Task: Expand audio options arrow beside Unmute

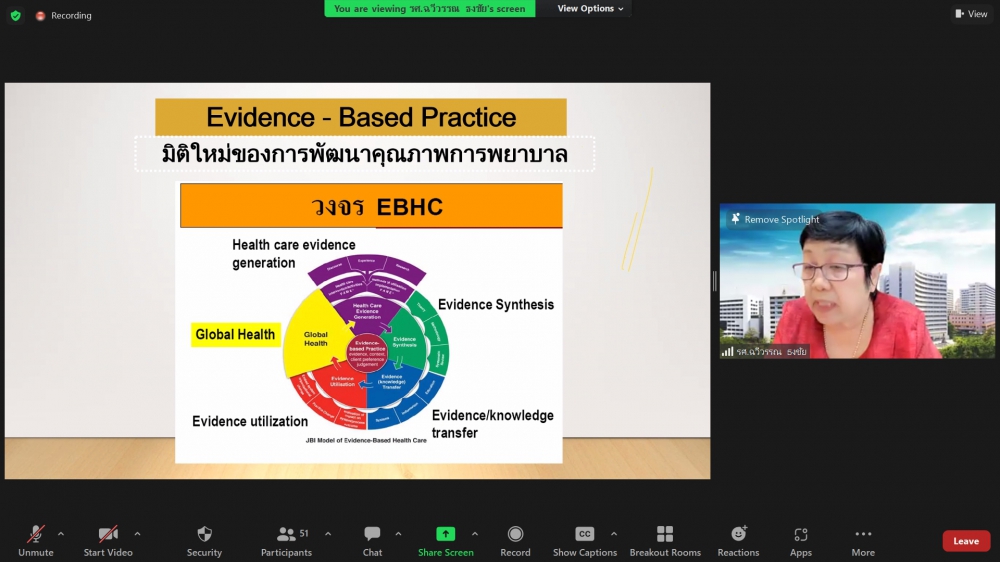Action: coord(61,533)
